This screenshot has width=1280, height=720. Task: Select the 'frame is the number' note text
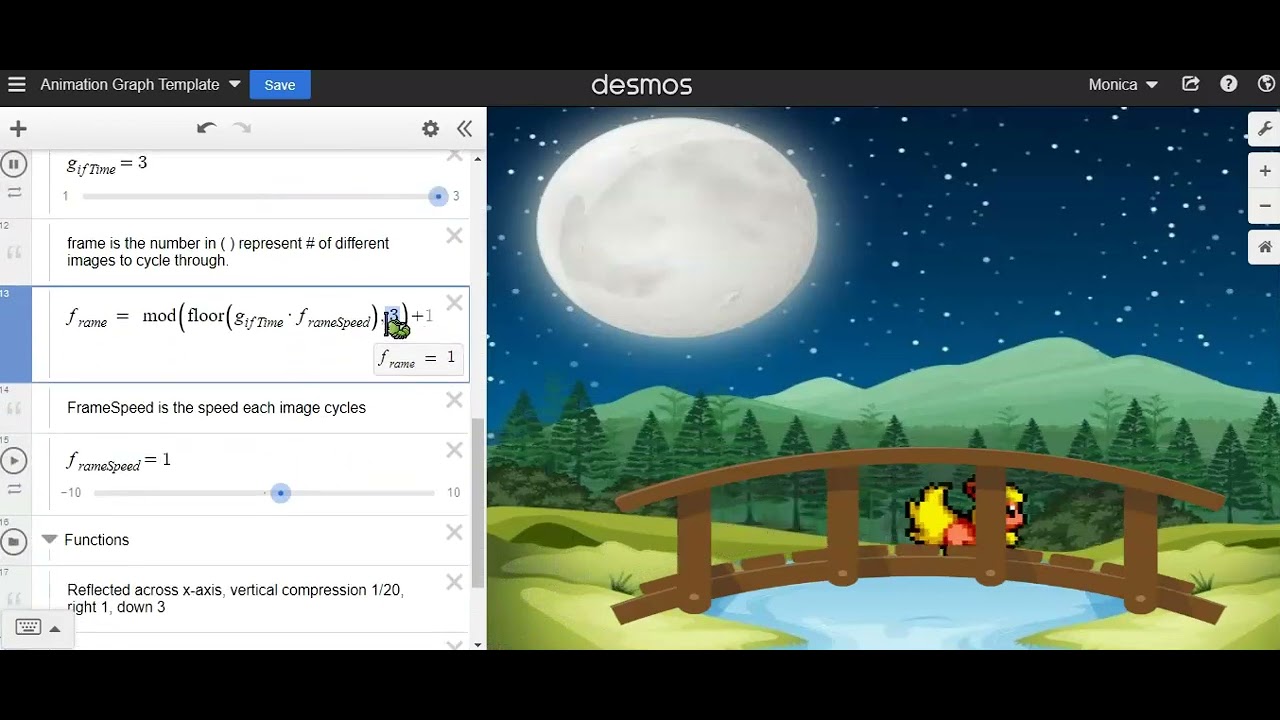click(228, 252)
